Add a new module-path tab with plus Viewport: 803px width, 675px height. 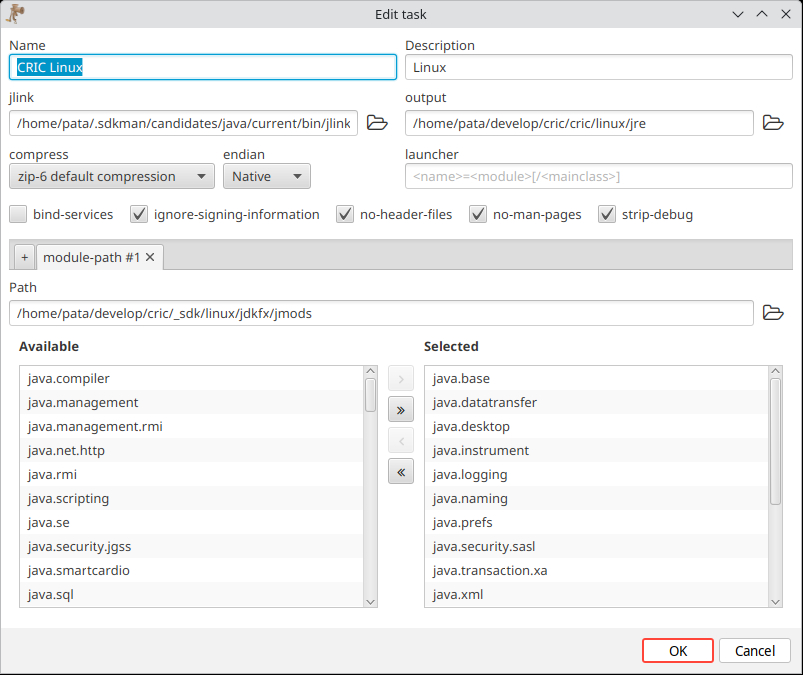(24, 257)
